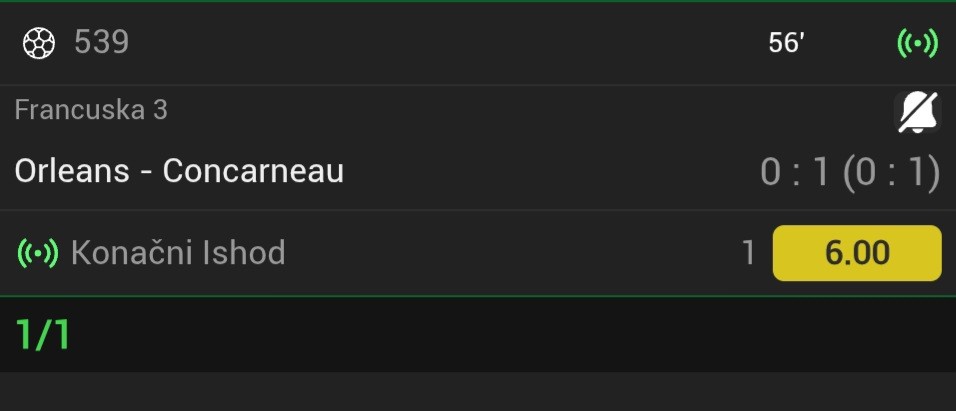Click the live broadcast icon beside 56'
The image size is (956, 411).
pos(917,43)
